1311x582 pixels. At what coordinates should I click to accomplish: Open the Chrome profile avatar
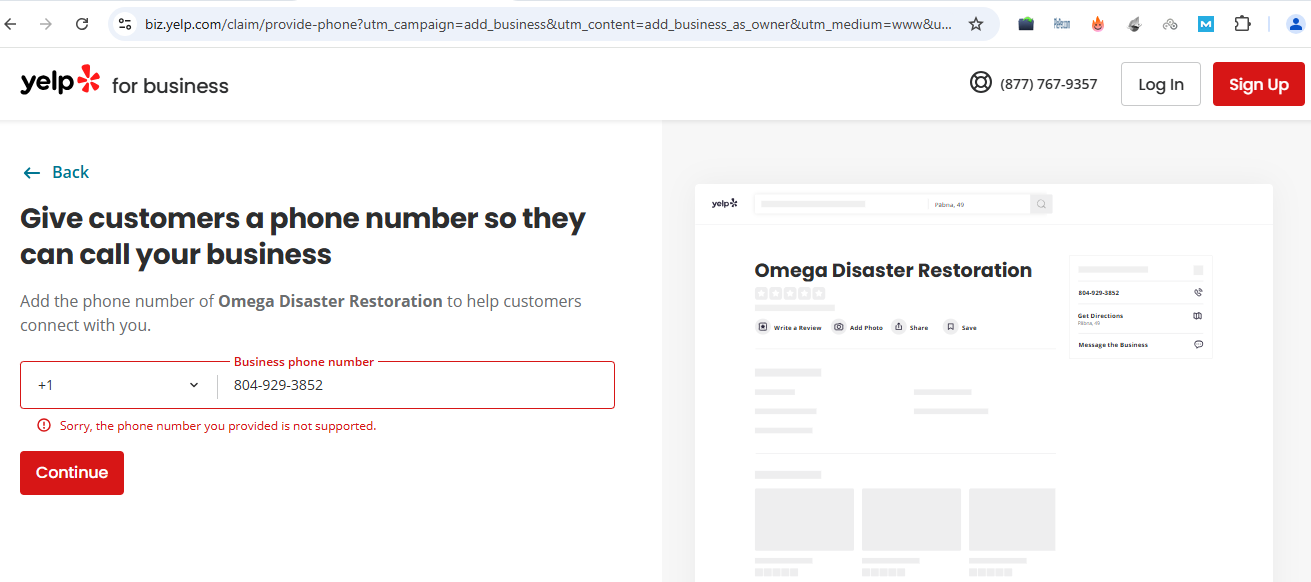coord(1296,24)
